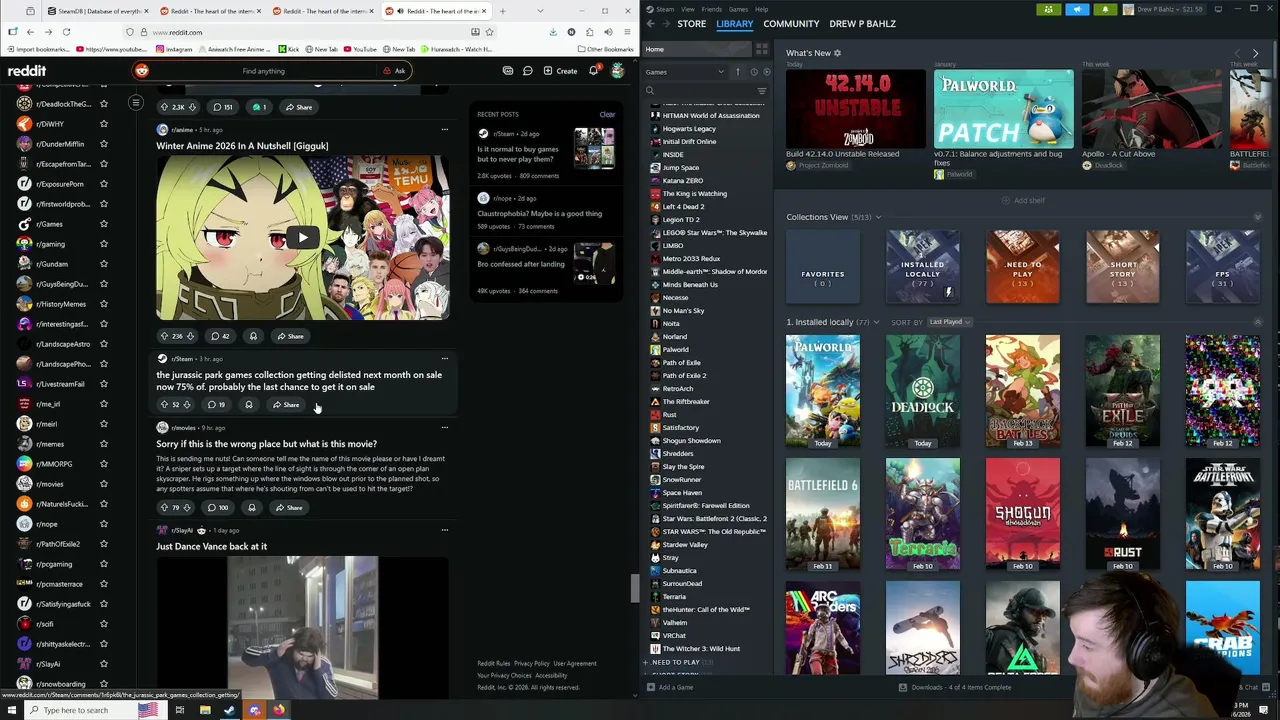The width and height of the screenshot is (1280, 720).
Task: Click Add a Game in Steam
Action: [670, 688]
